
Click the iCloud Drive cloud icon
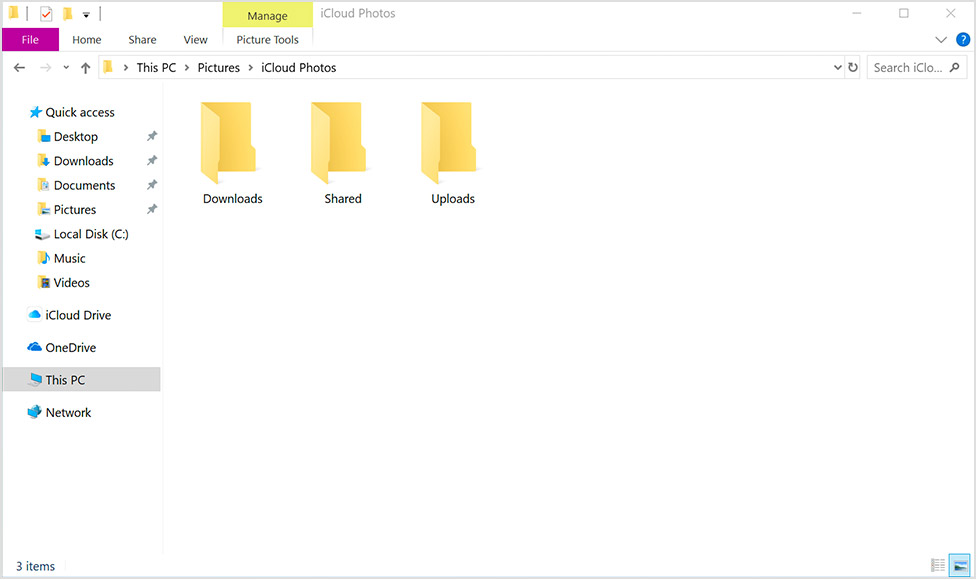[x=35, y=315]
